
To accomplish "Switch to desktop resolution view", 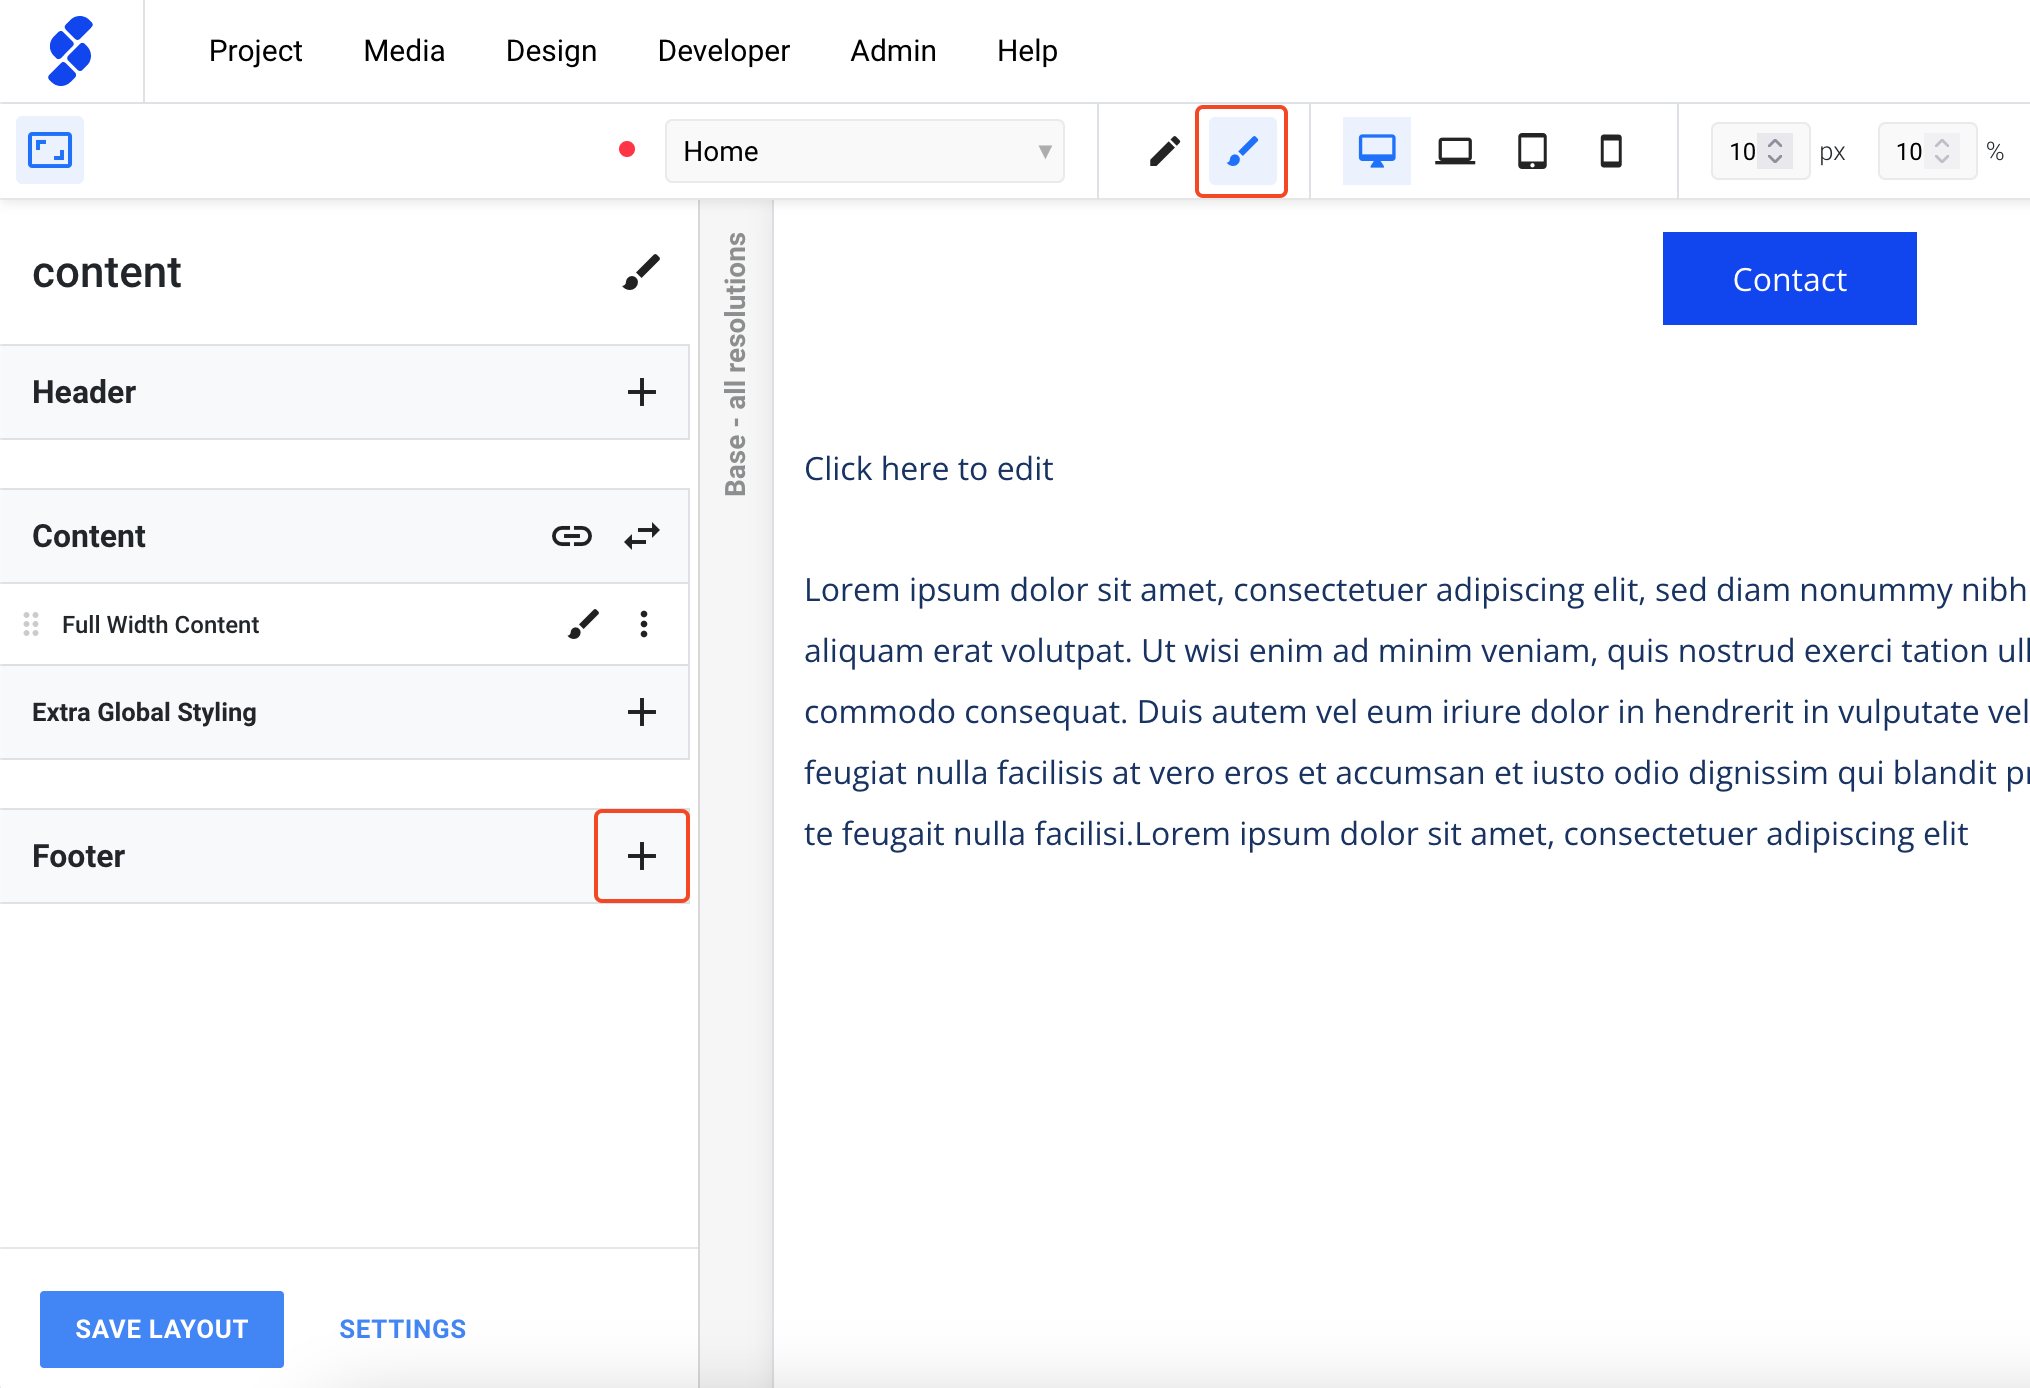I will pos(1377,151).
